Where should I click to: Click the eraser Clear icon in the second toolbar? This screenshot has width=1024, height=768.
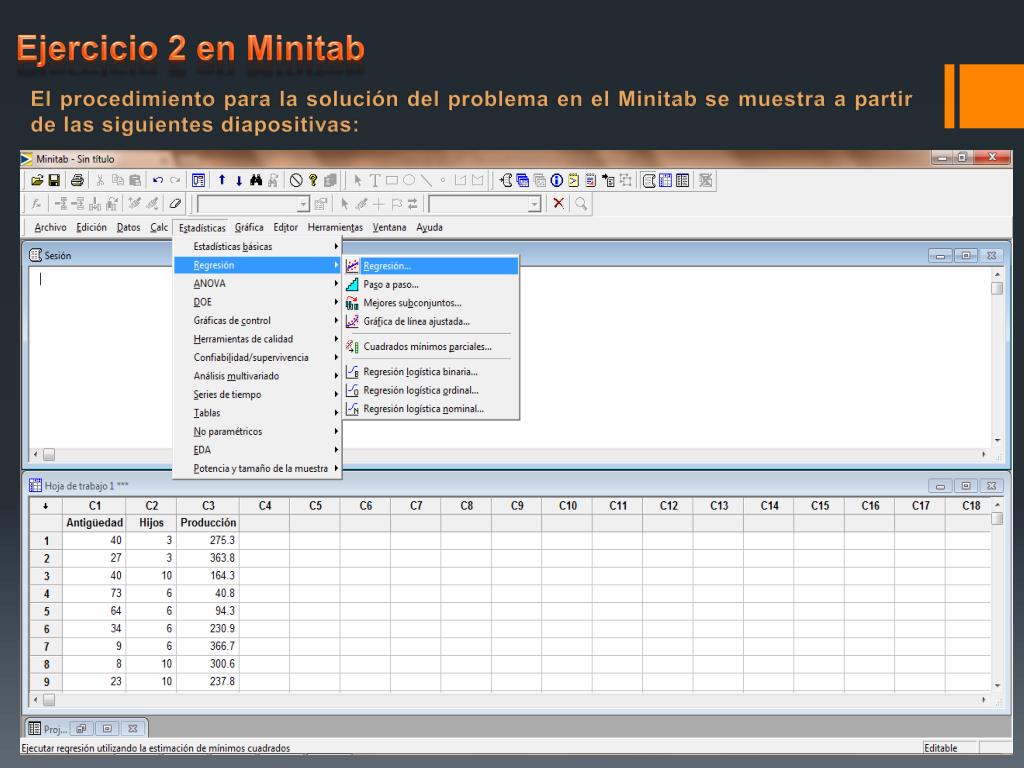pyautogui.click(x=174, y=204)
